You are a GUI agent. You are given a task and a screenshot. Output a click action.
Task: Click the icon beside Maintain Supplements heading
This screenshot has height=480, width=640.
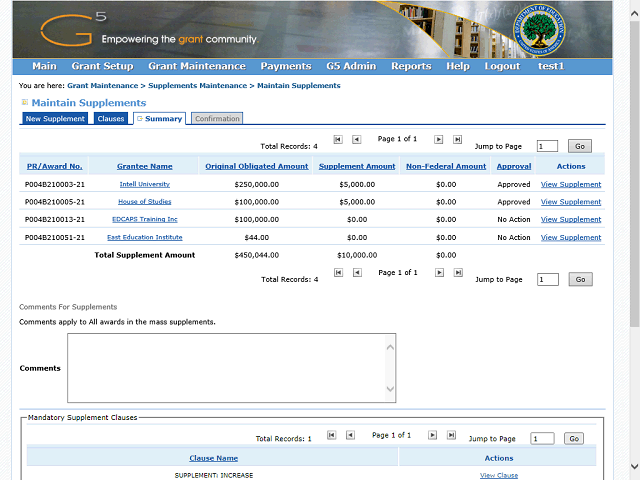25,103
